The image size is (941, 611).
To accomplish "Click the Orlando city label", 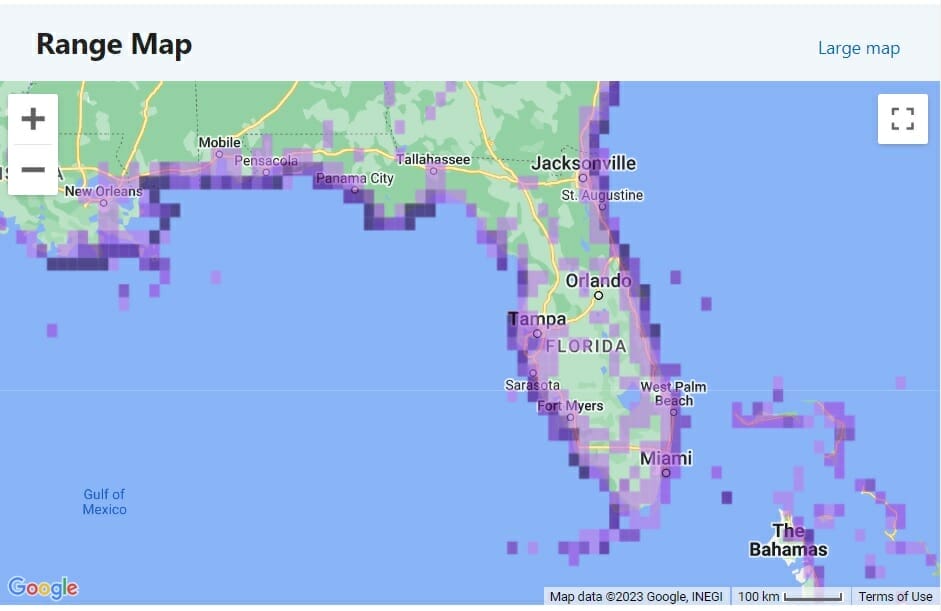I will [x=598, y=281].
